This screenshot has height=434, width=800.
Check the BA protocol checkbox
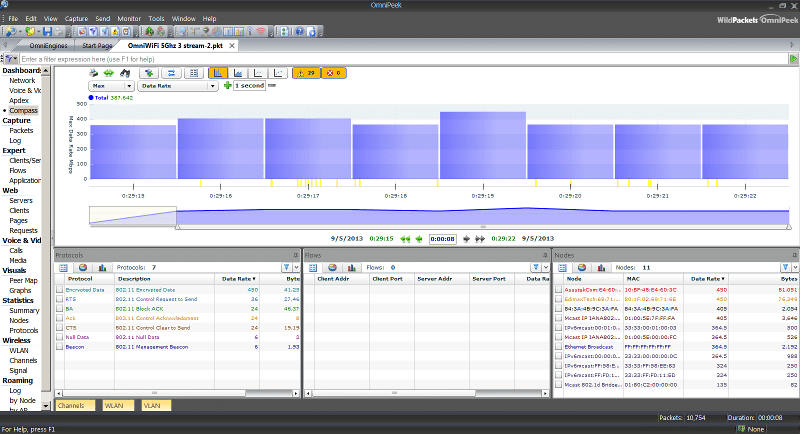(60, 309)
